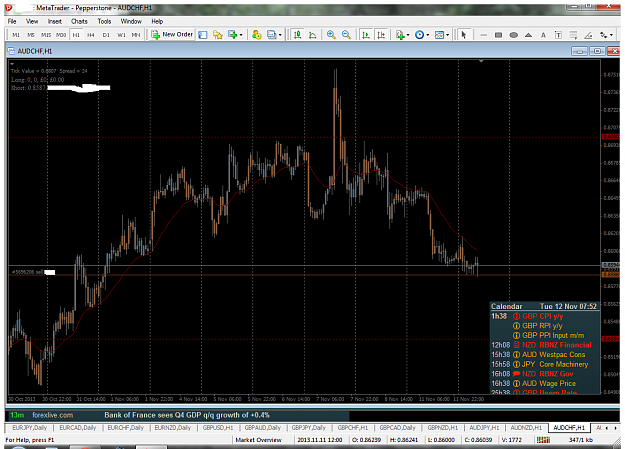Screen dimensions: 625x449
Task: Switch chart to bar chart icon
Action: 297,35
